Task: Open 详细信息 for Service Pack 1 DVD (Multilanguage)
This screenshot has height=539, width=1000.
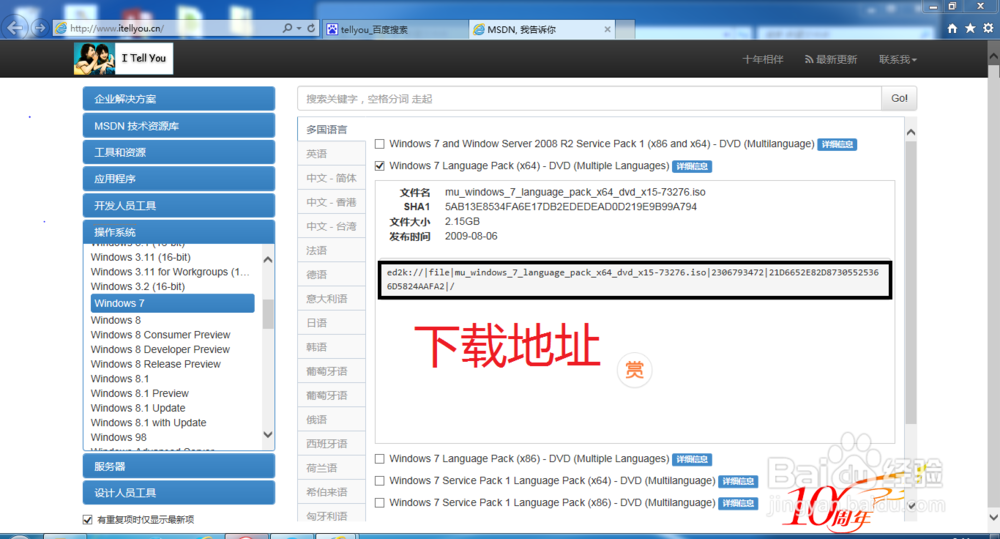Action: click(x=837, y=145)
